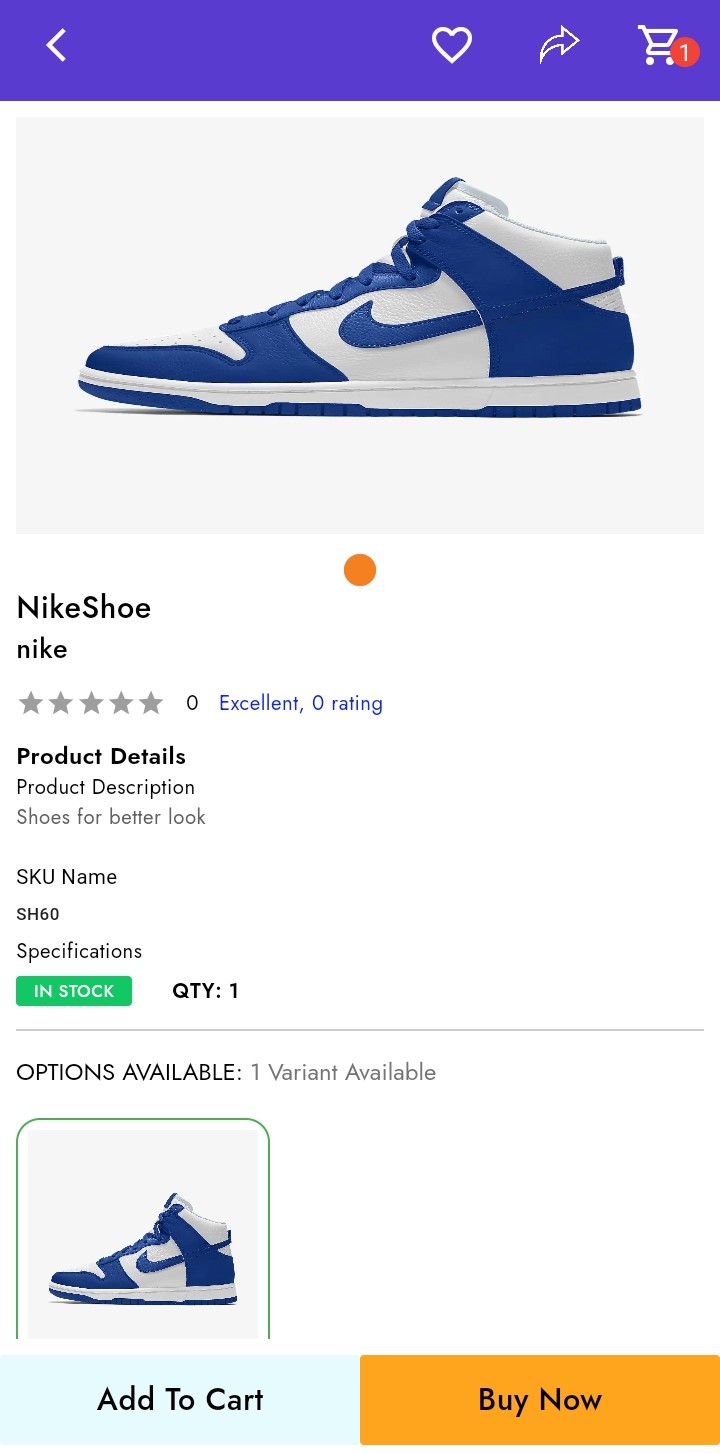Tap the Specifications label
This screenshot has width=720, height=1453.
coord(79,951)
